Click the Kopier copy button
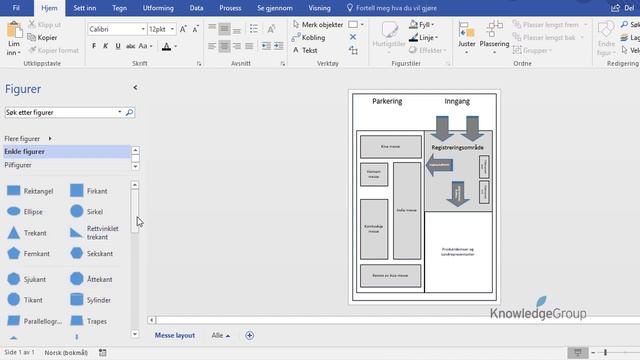Screen dimensions: 640x360 click(42, 38)
